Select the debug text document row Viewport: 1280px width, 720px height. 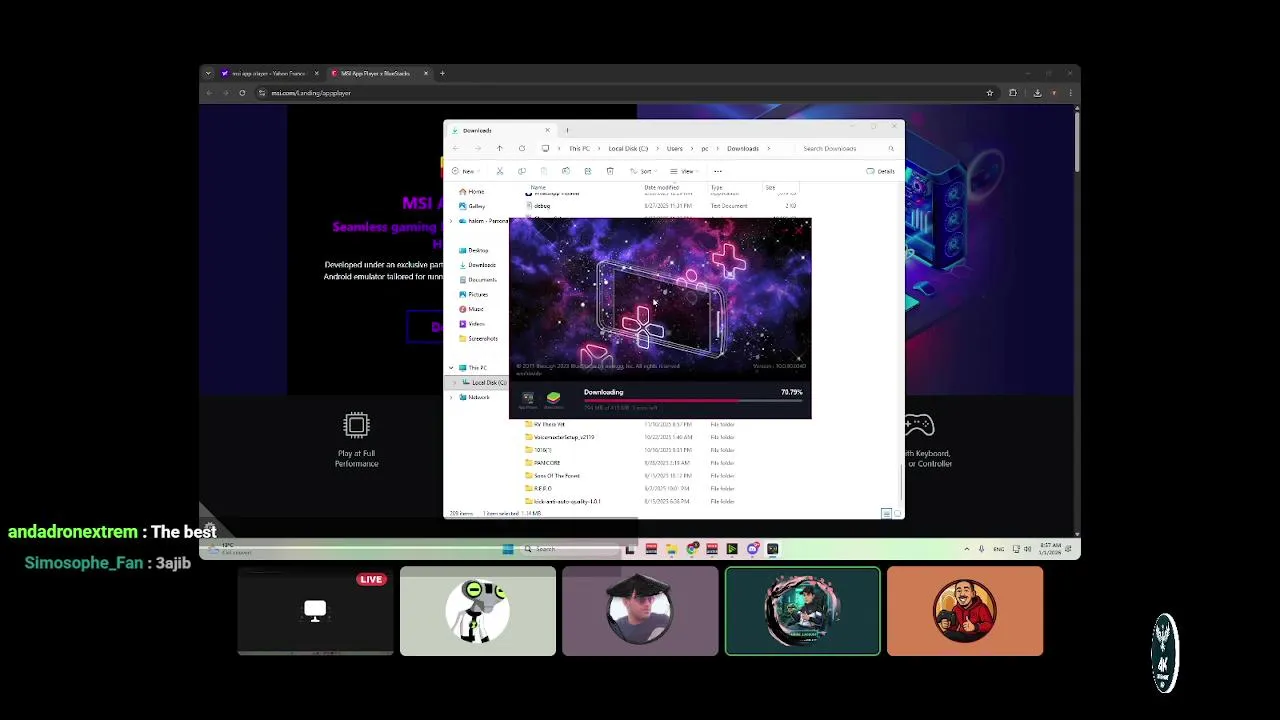tap(660, 206)
